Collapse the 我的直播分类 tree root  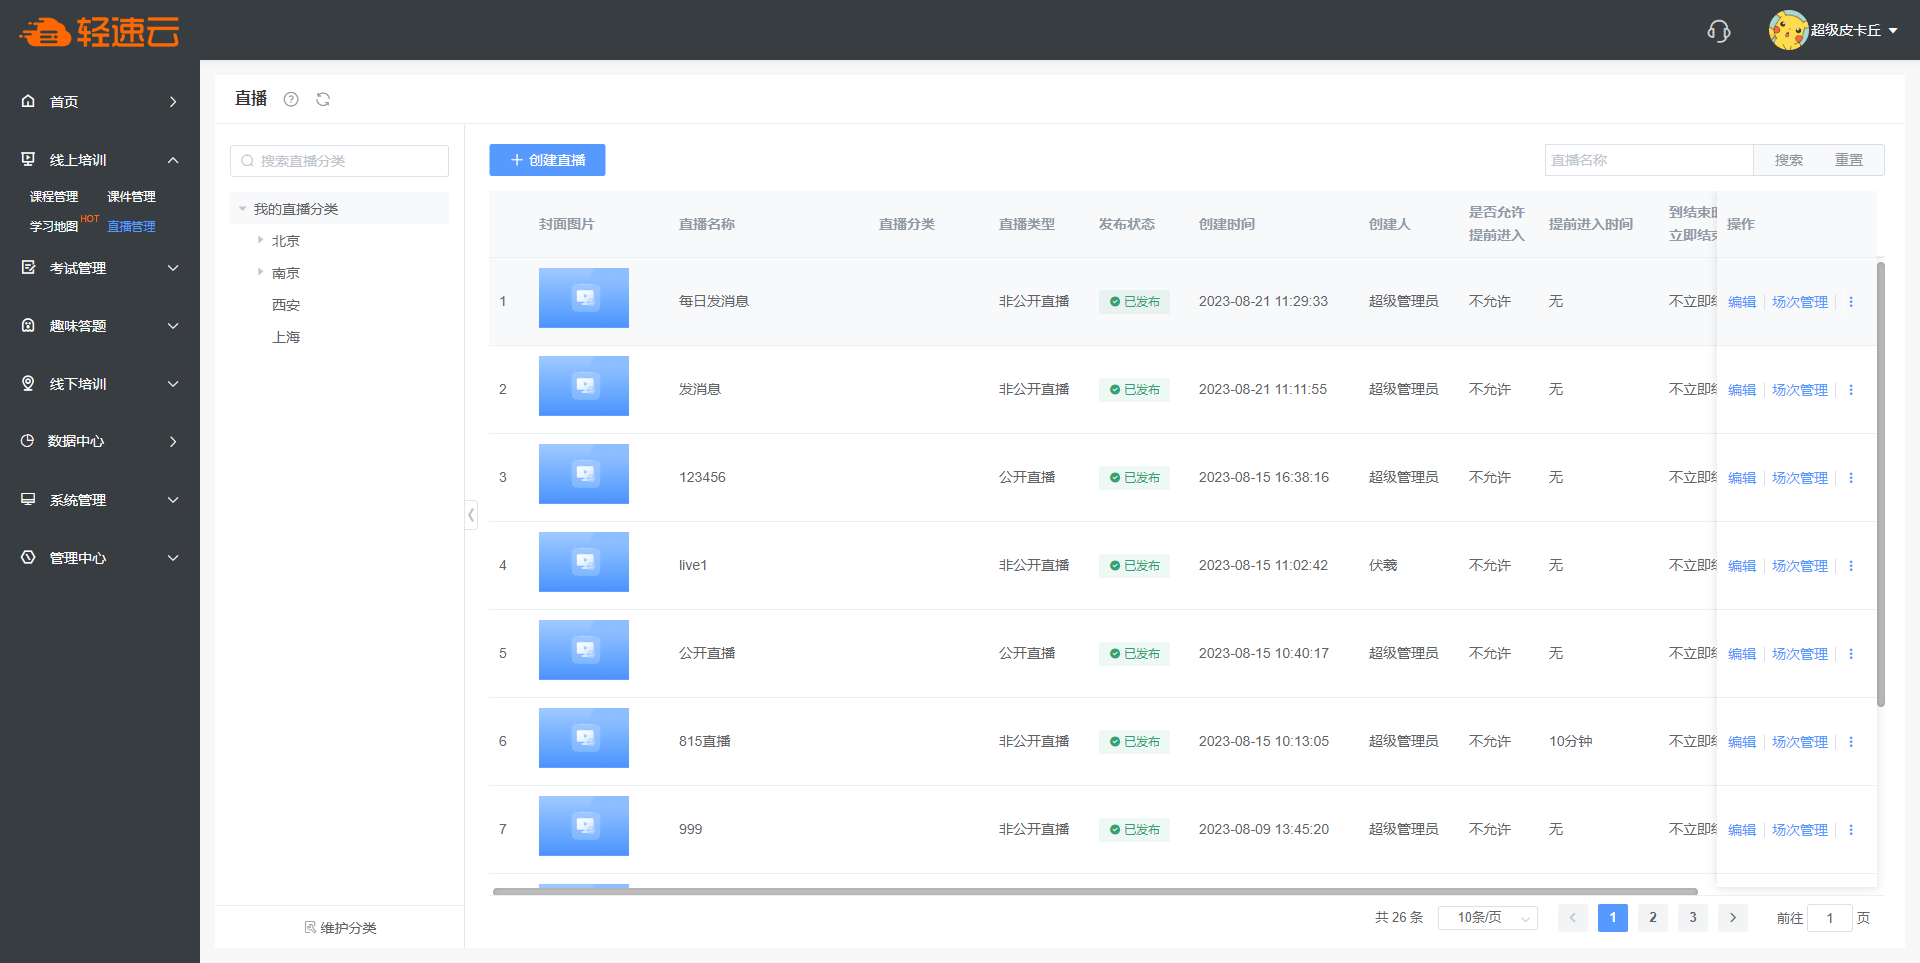click(242, 209)
